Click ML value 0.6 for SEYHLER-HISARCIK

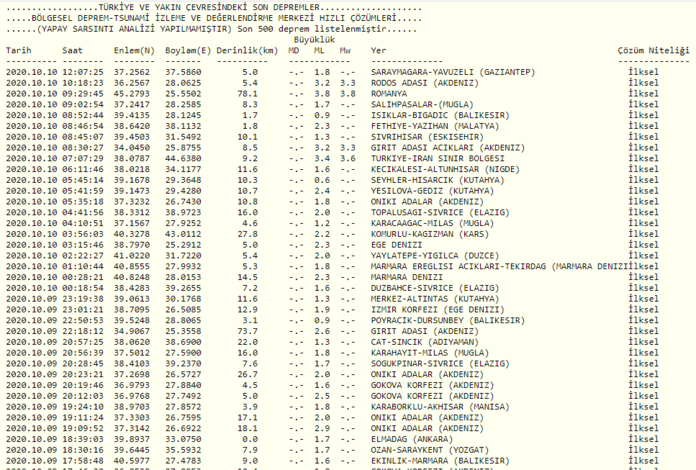322,180
